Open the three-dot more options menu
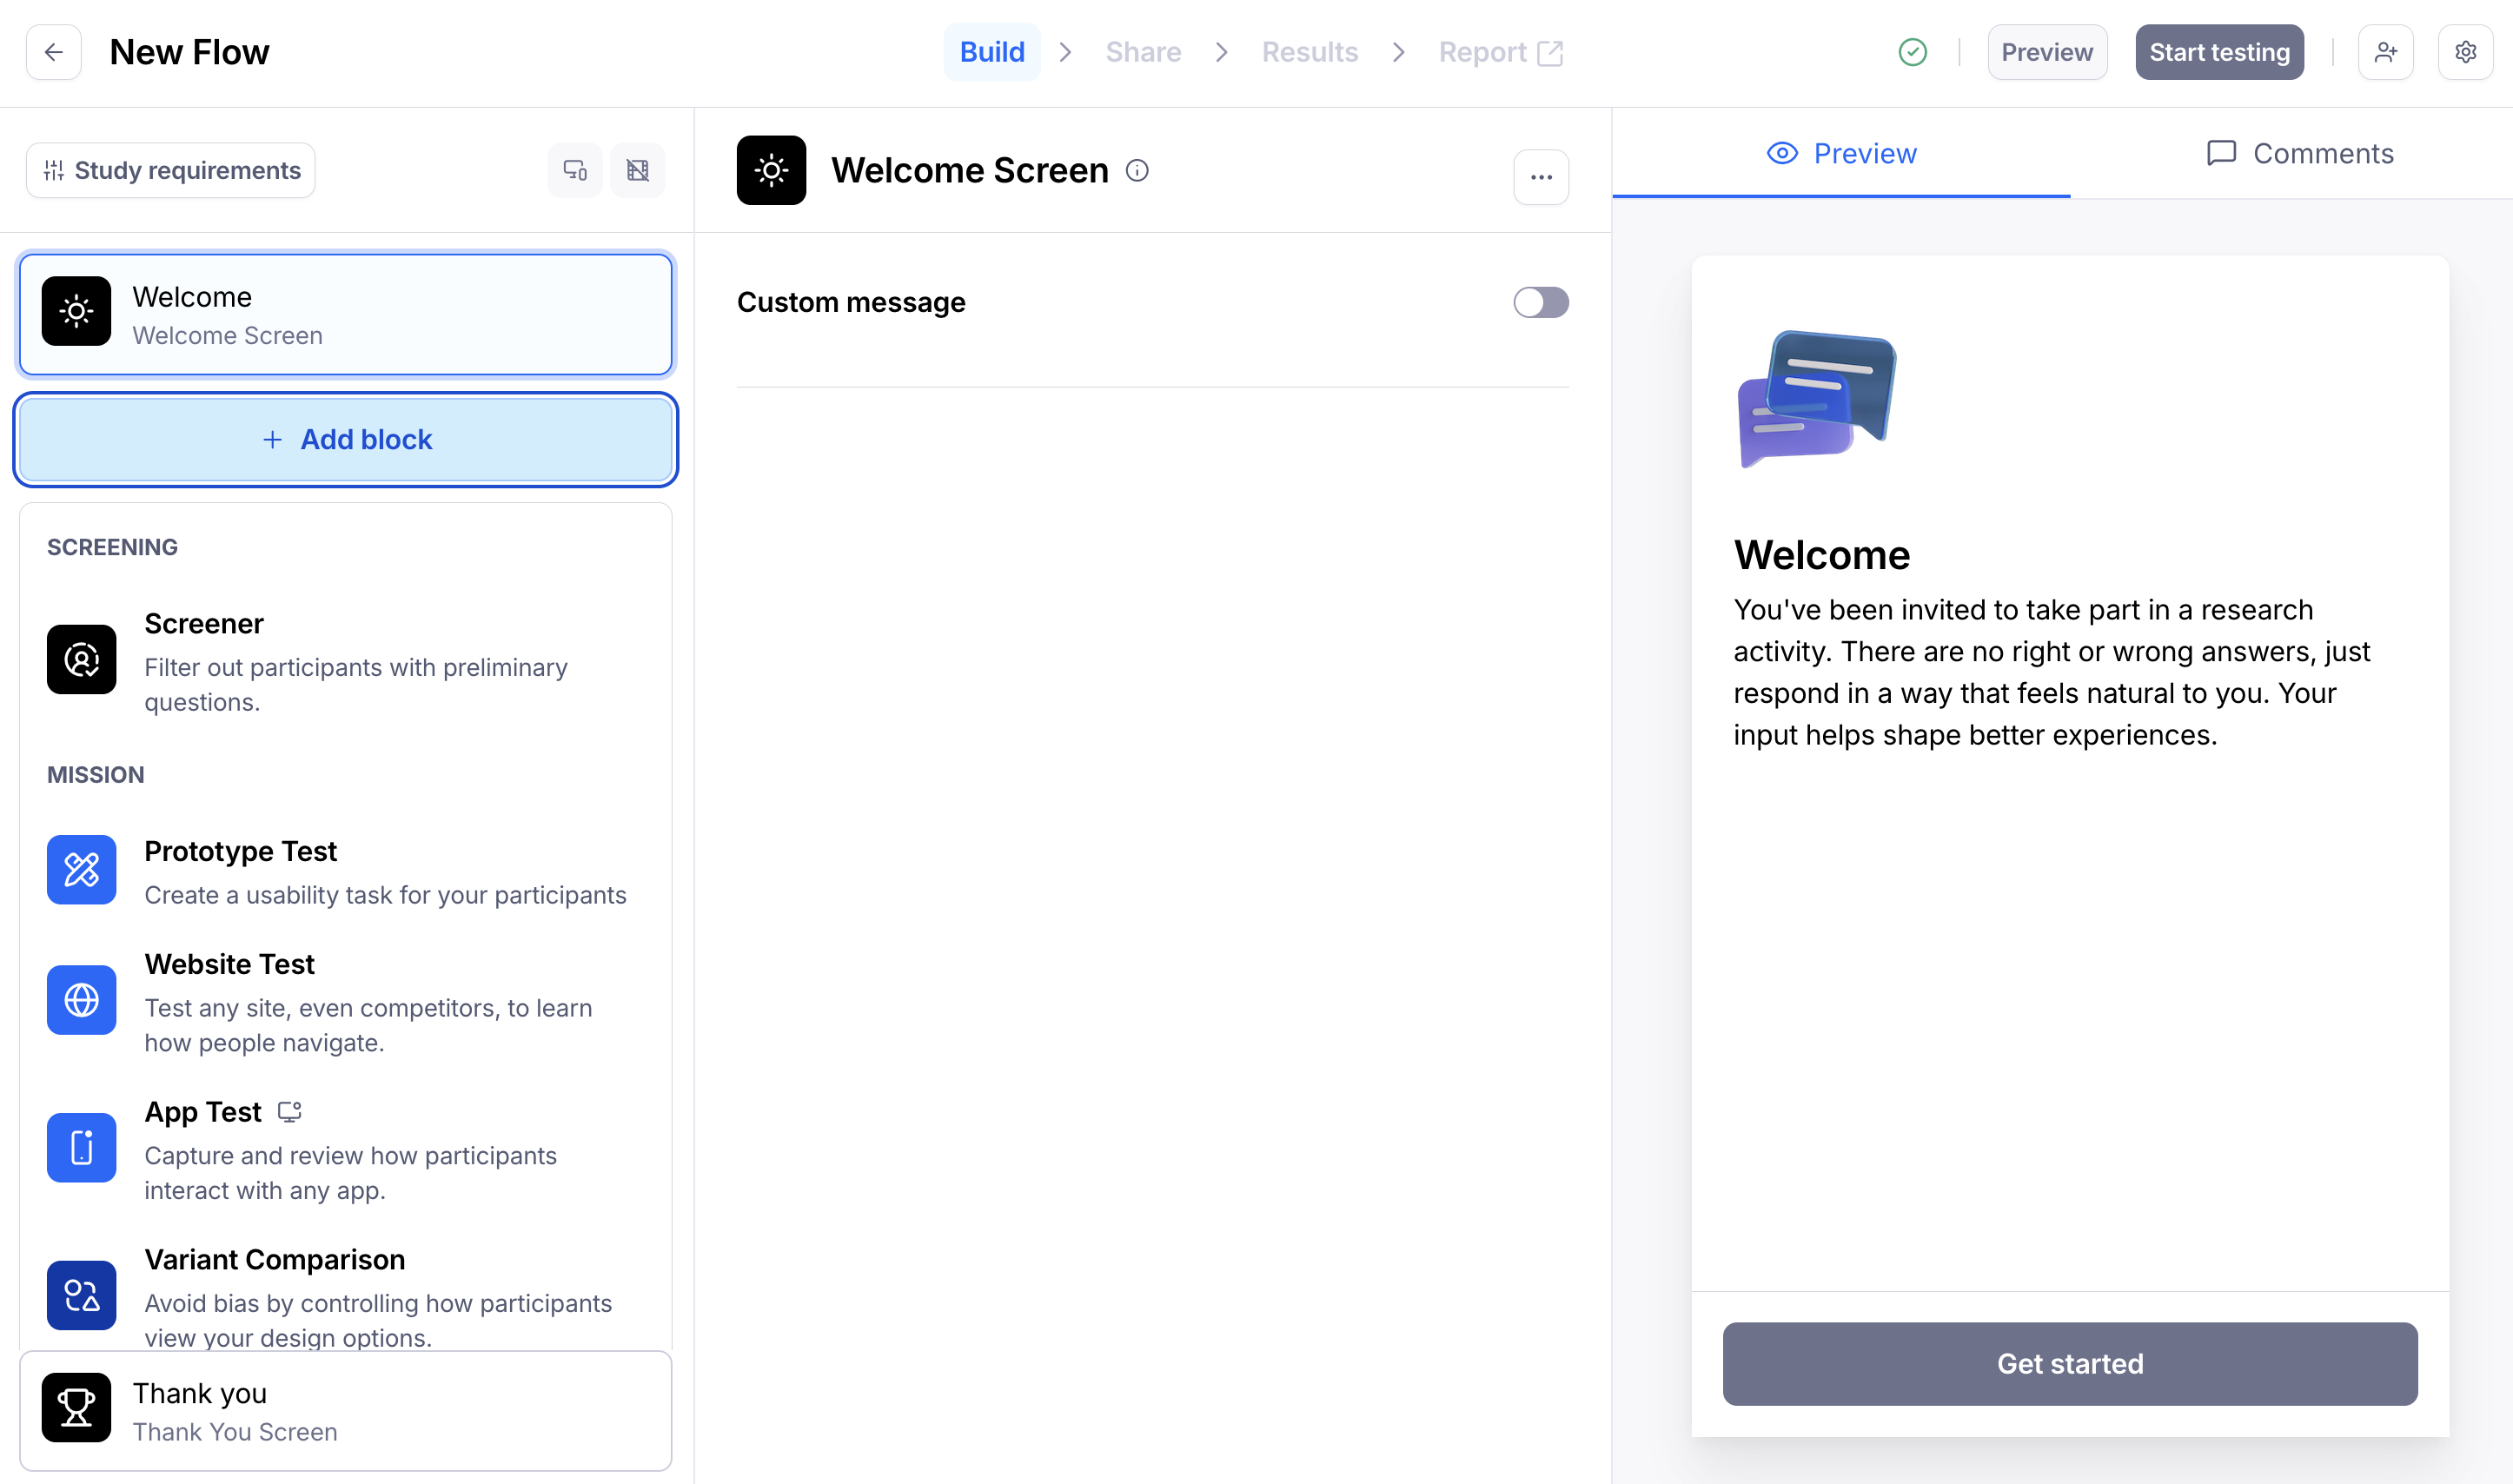Image resolution: width=2513 pixels, height=1484 pixels. pyautogui.click(x=1541, y=177)
